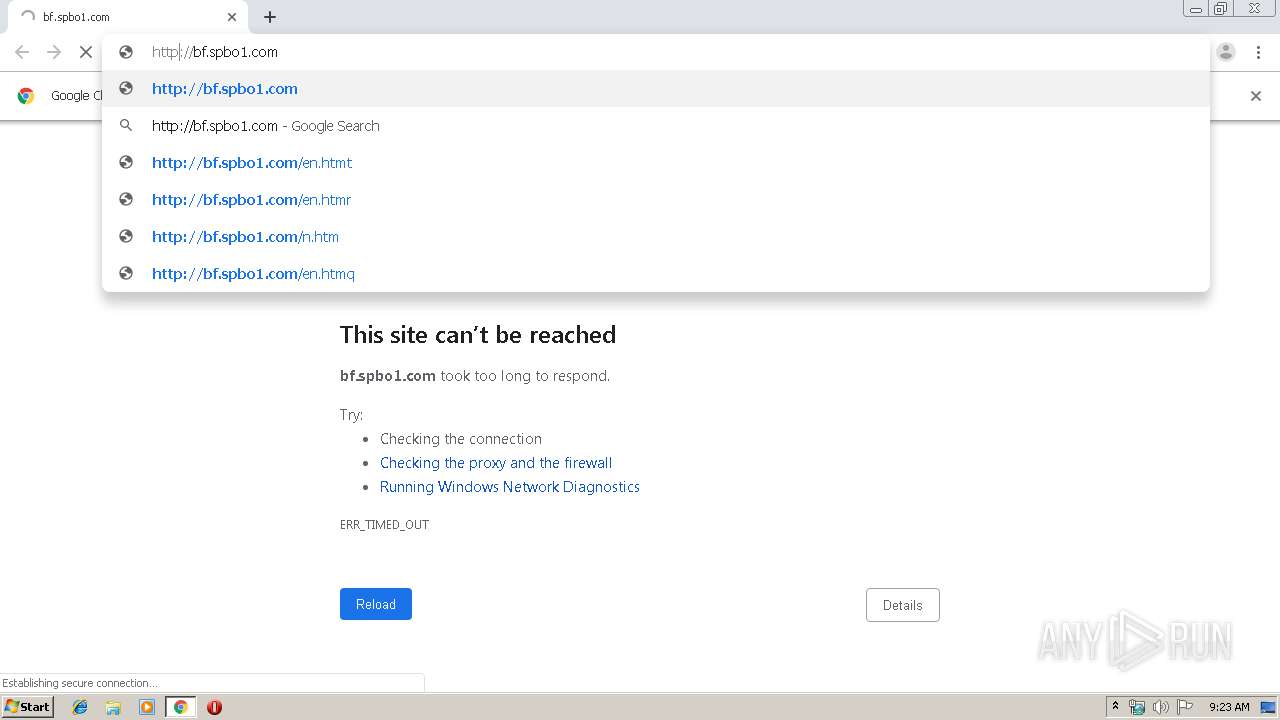Click the ERR_TIMED_OUT error code

(x=384, y=524)
